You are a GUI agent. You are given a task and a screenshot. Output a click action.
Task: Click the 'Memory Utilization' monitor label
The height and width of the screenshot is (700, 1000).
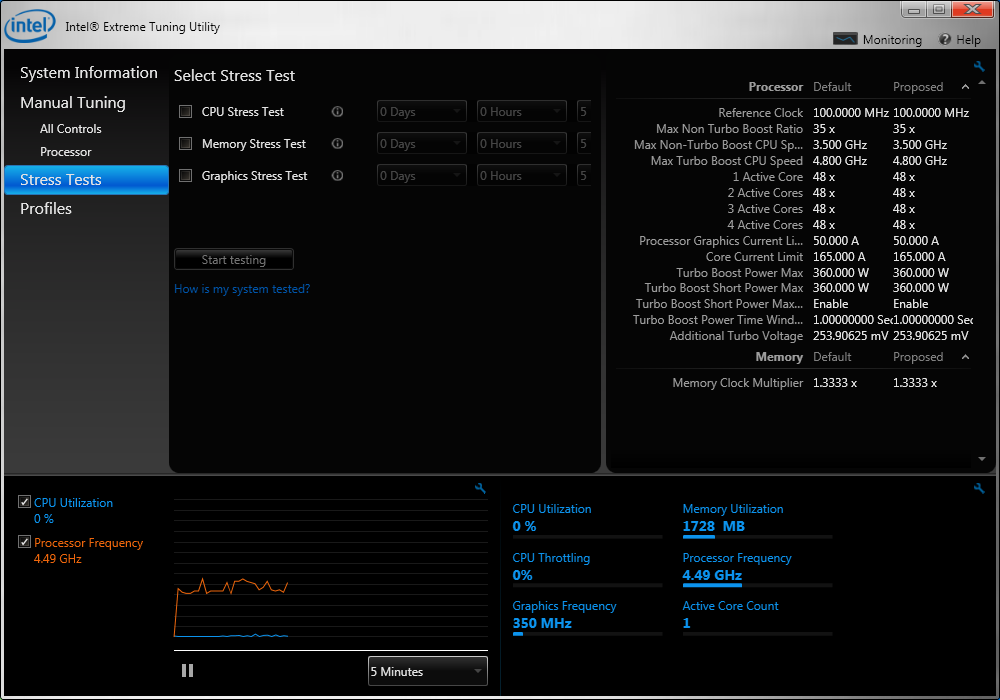click(733, 509)
